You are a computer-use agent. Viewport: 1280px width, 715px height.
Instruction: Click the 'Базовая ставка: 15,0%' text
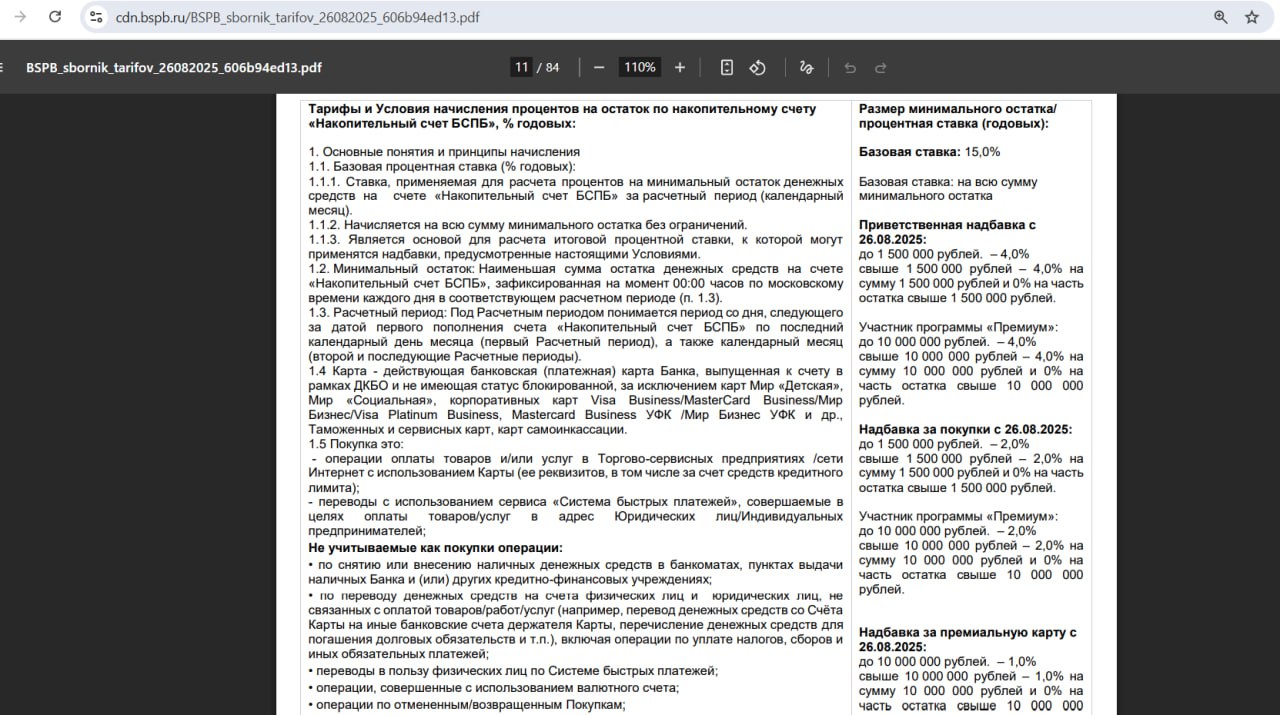click(x=929, y=152)
